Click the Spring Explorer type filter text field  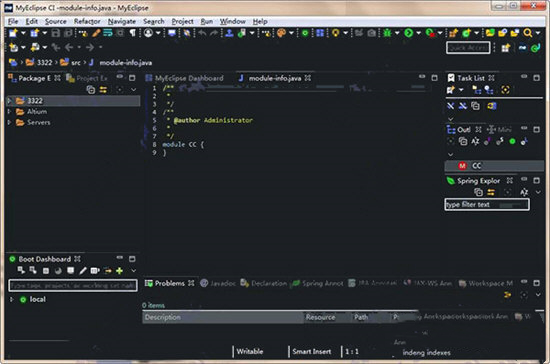pos(487,204)
